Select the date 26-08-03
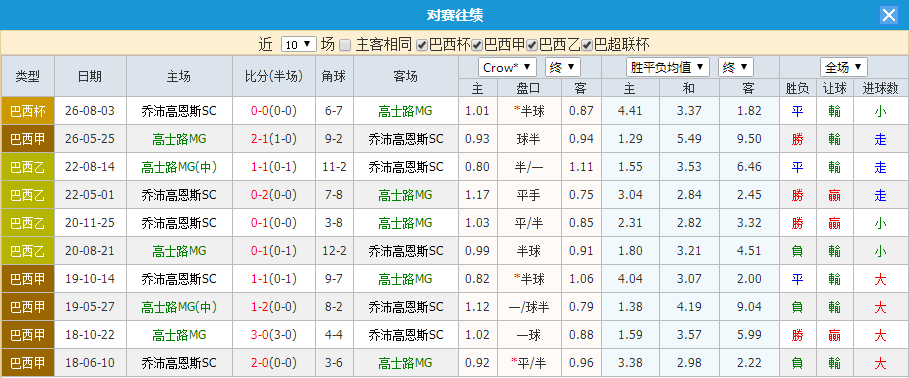Screen dimensions: 909x378 pos(90,111)
